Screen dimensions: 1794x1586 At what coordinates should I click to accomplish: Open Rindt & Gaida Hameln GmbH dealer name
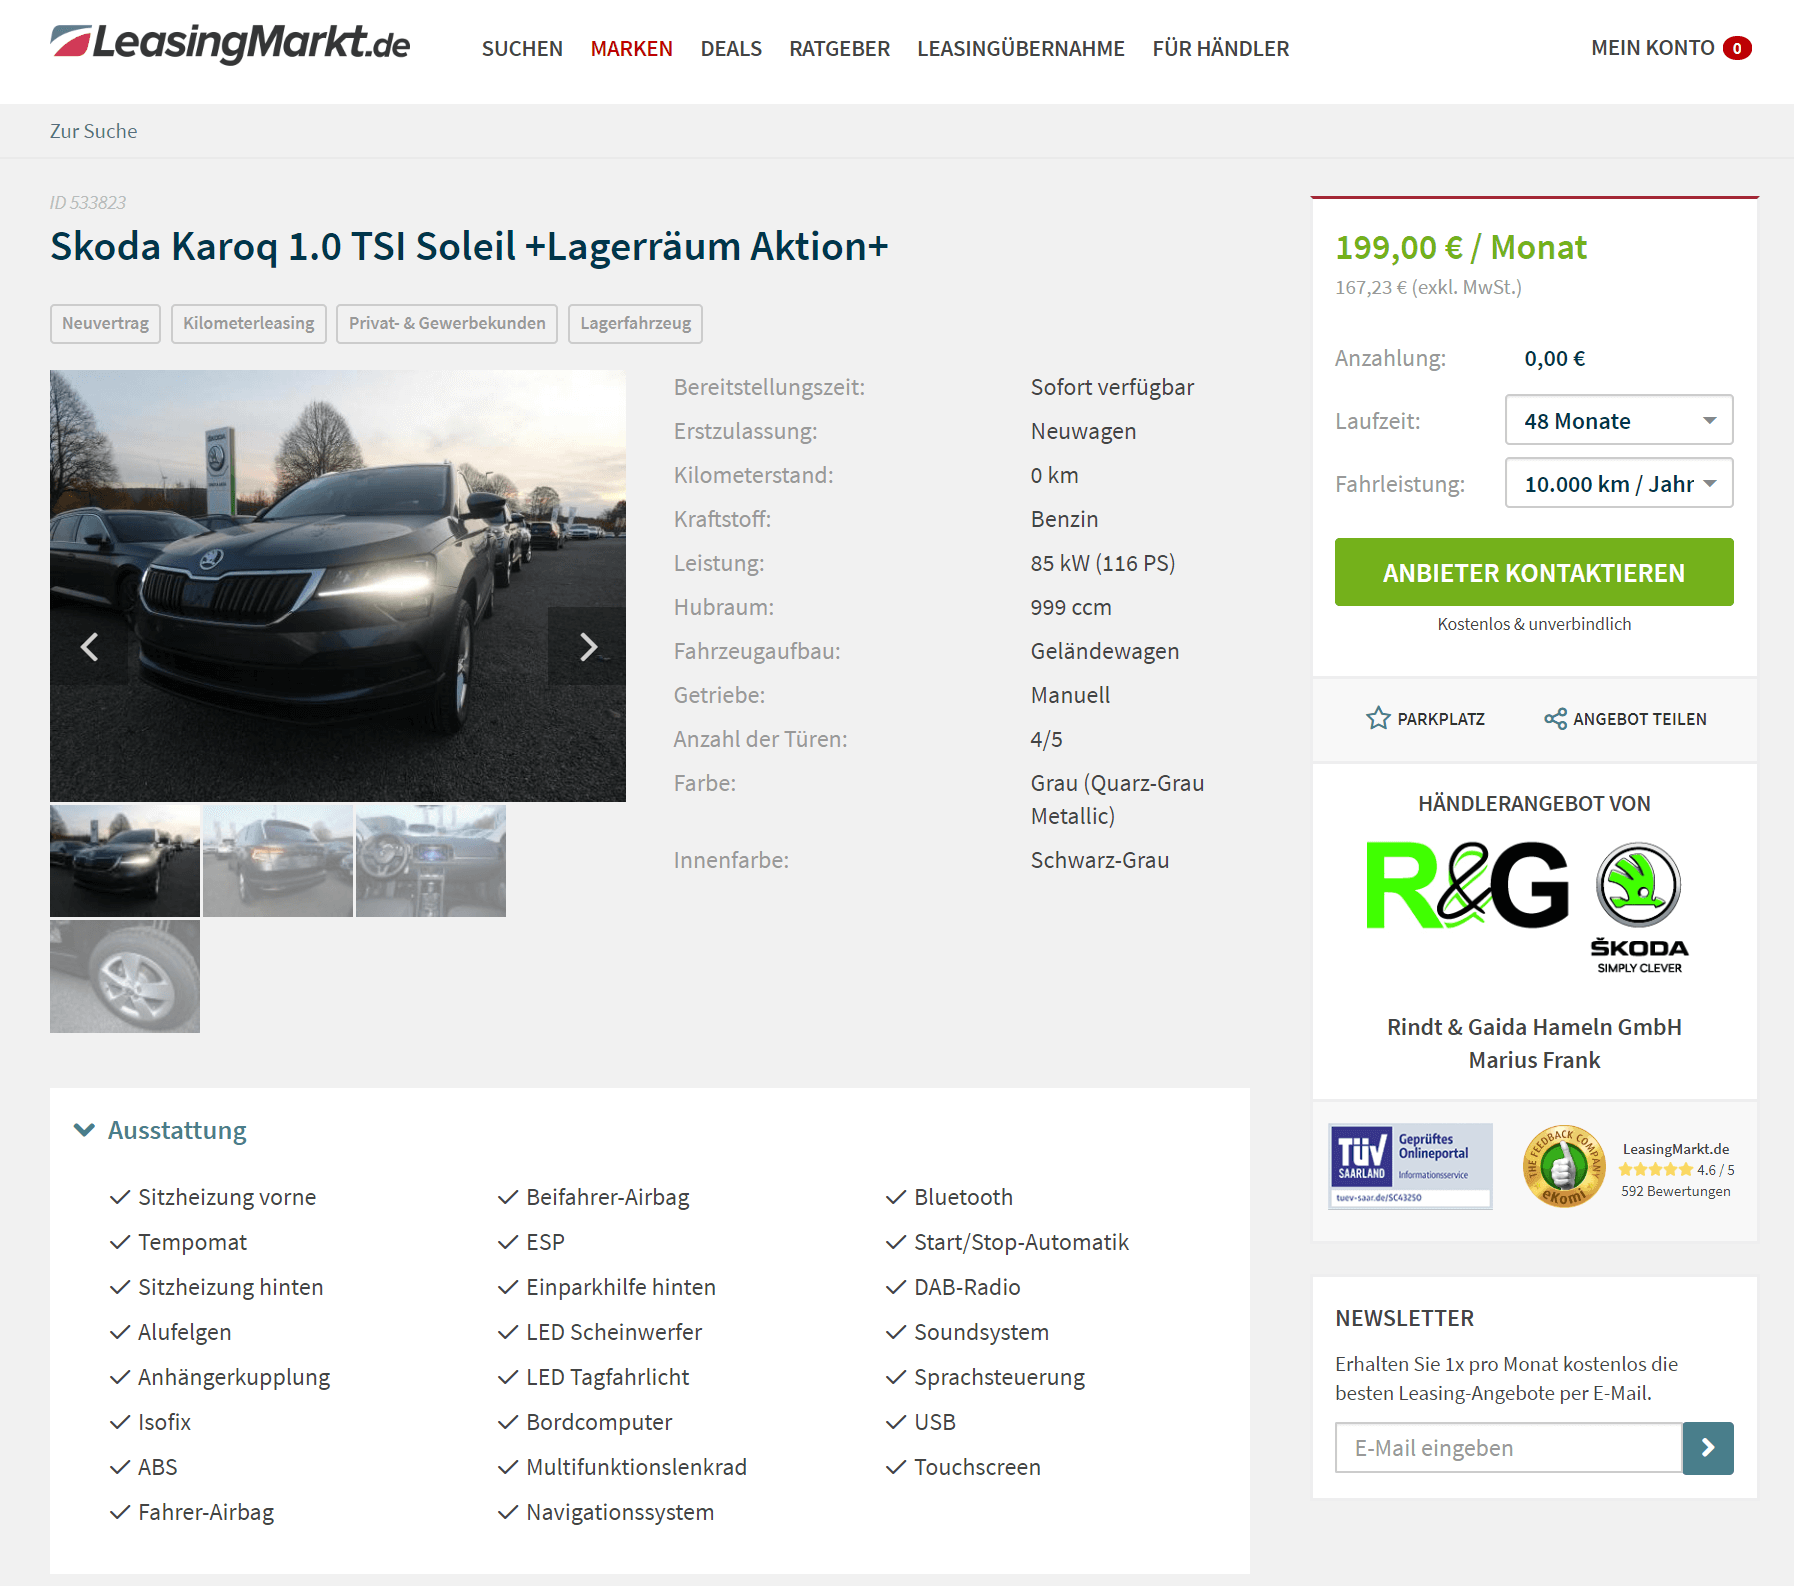tap(1534, 1027)
